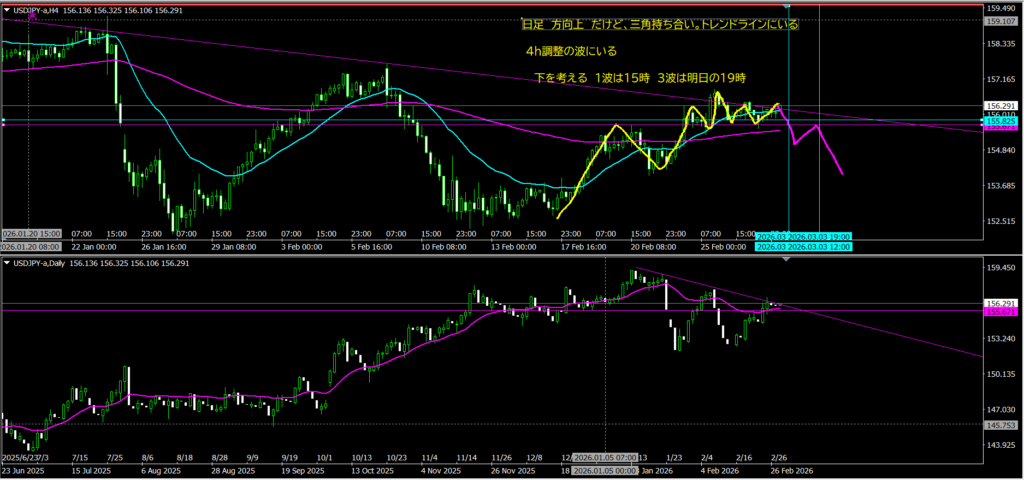Select the text label starting with 日足 方向上
This screenshot has width=1024, height=480.
click(660, 24)
